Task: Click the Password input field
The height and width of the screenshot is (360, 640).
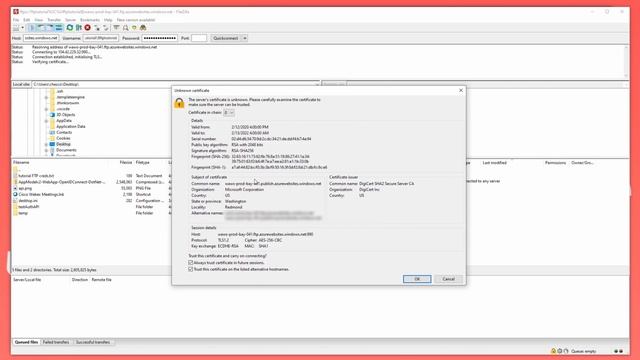Action: coord(160,38)
